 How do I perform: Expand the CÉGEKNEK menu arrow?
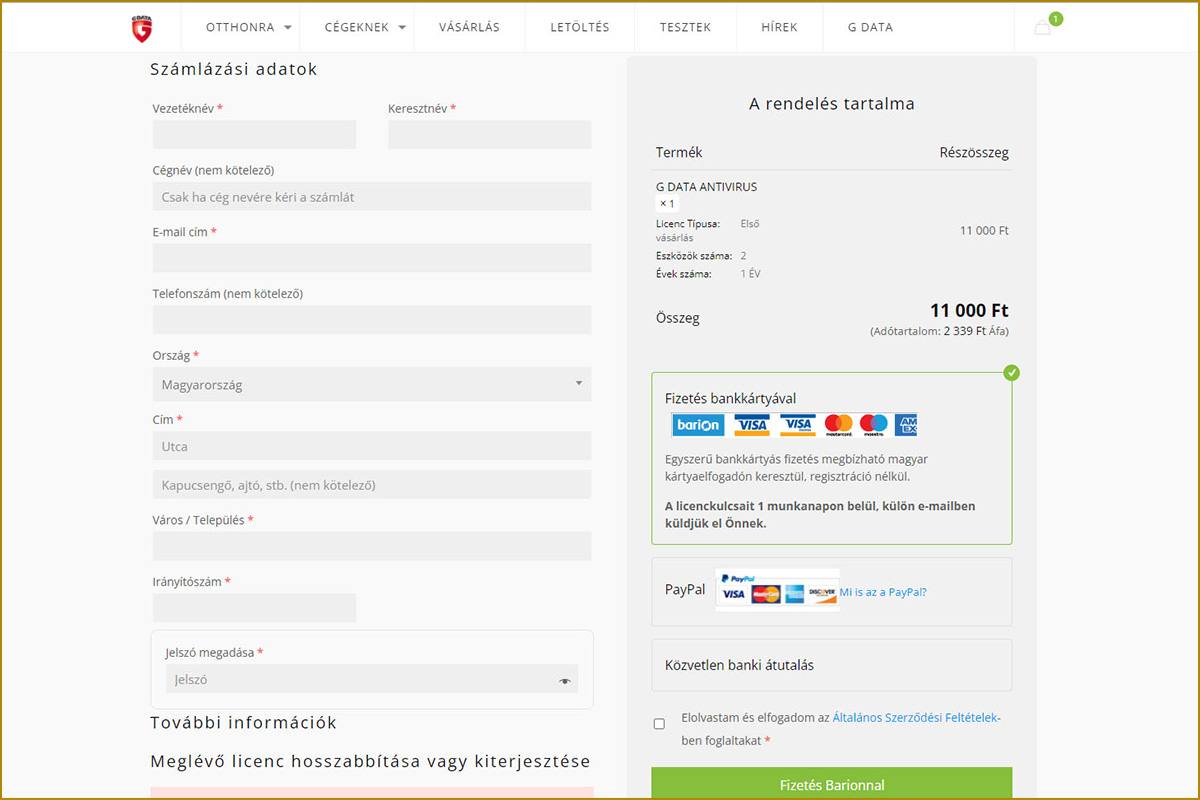tap(402, 28)
